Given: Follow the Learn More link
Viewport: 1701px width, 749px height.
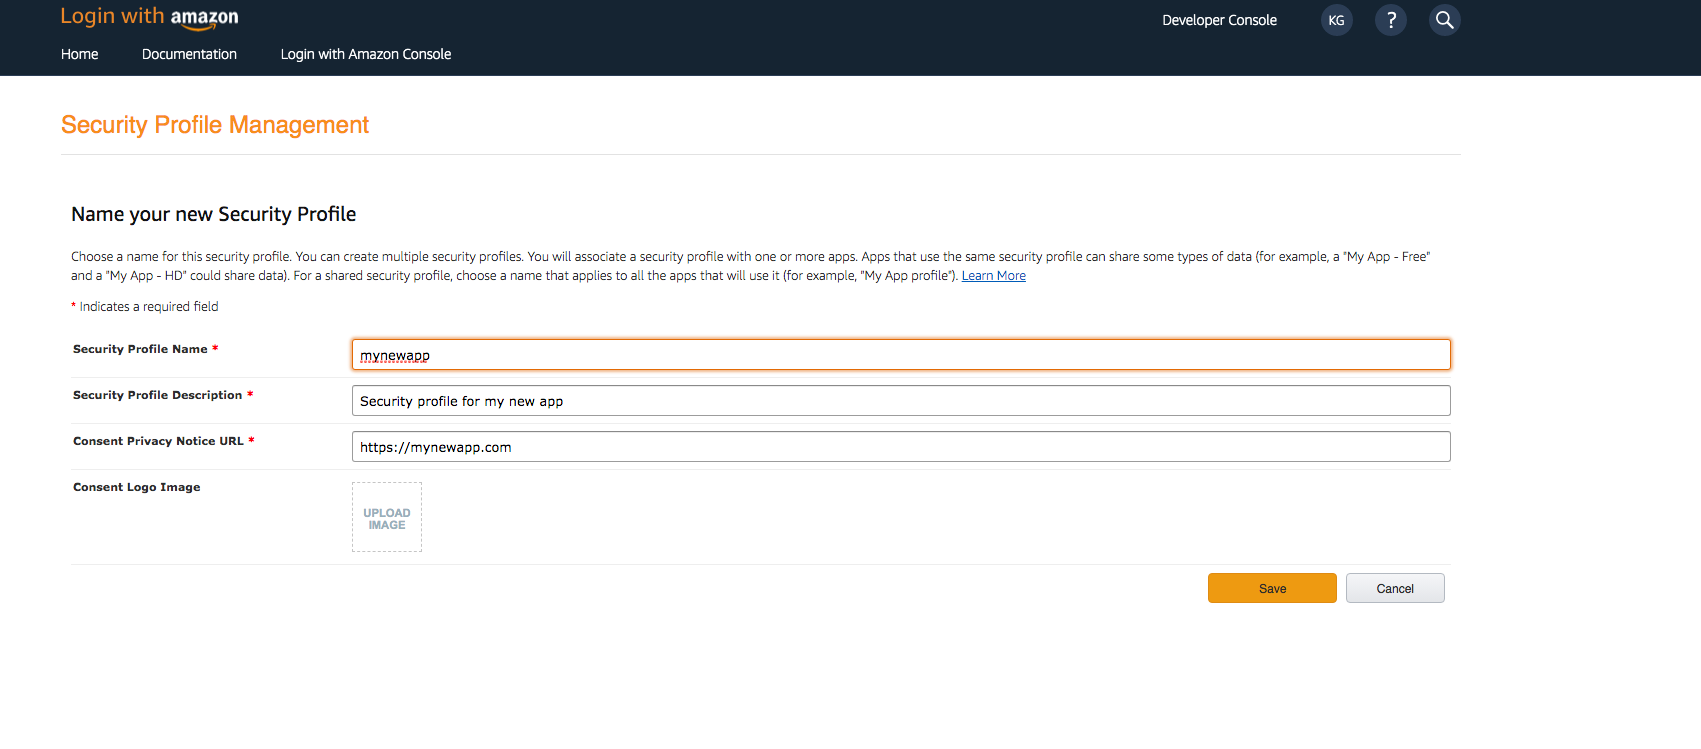Looking at the screenshot, I should [993, 276].
